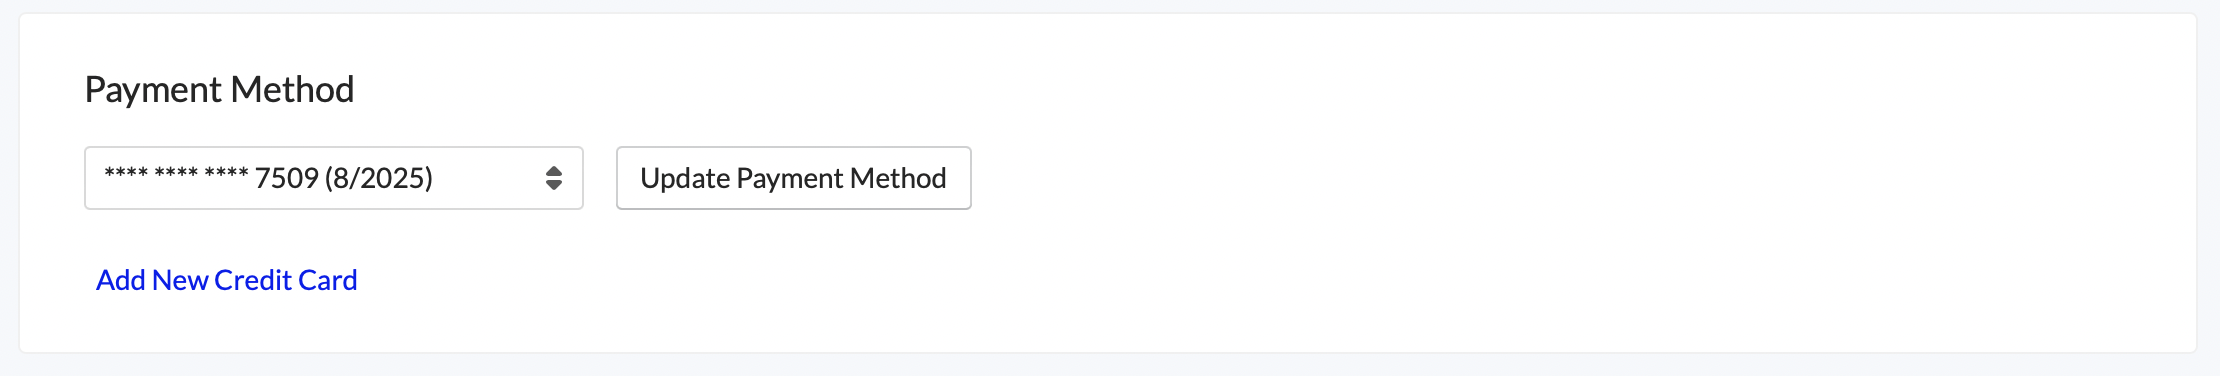Open the saved credit card dropdown

pyautogui.click(x=334, y=178)
